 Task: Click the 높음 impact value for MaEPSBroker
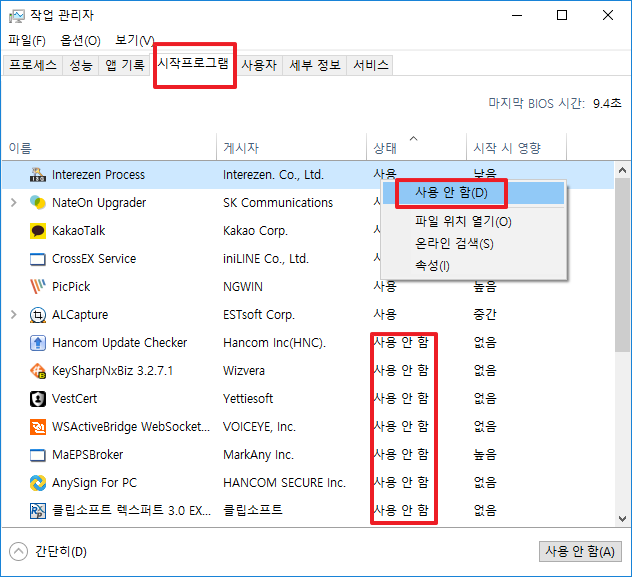point(485,455)
